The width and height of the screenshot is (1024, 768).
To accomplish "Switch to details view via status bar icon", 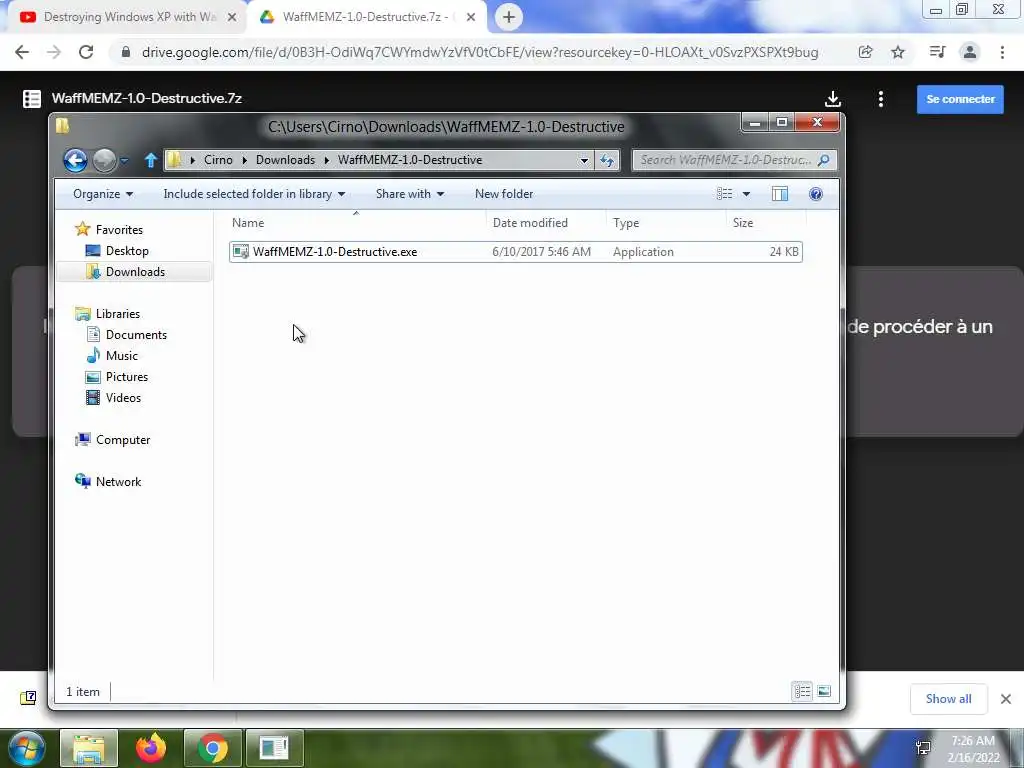I will pyautogui.click(x=802, y=692).
